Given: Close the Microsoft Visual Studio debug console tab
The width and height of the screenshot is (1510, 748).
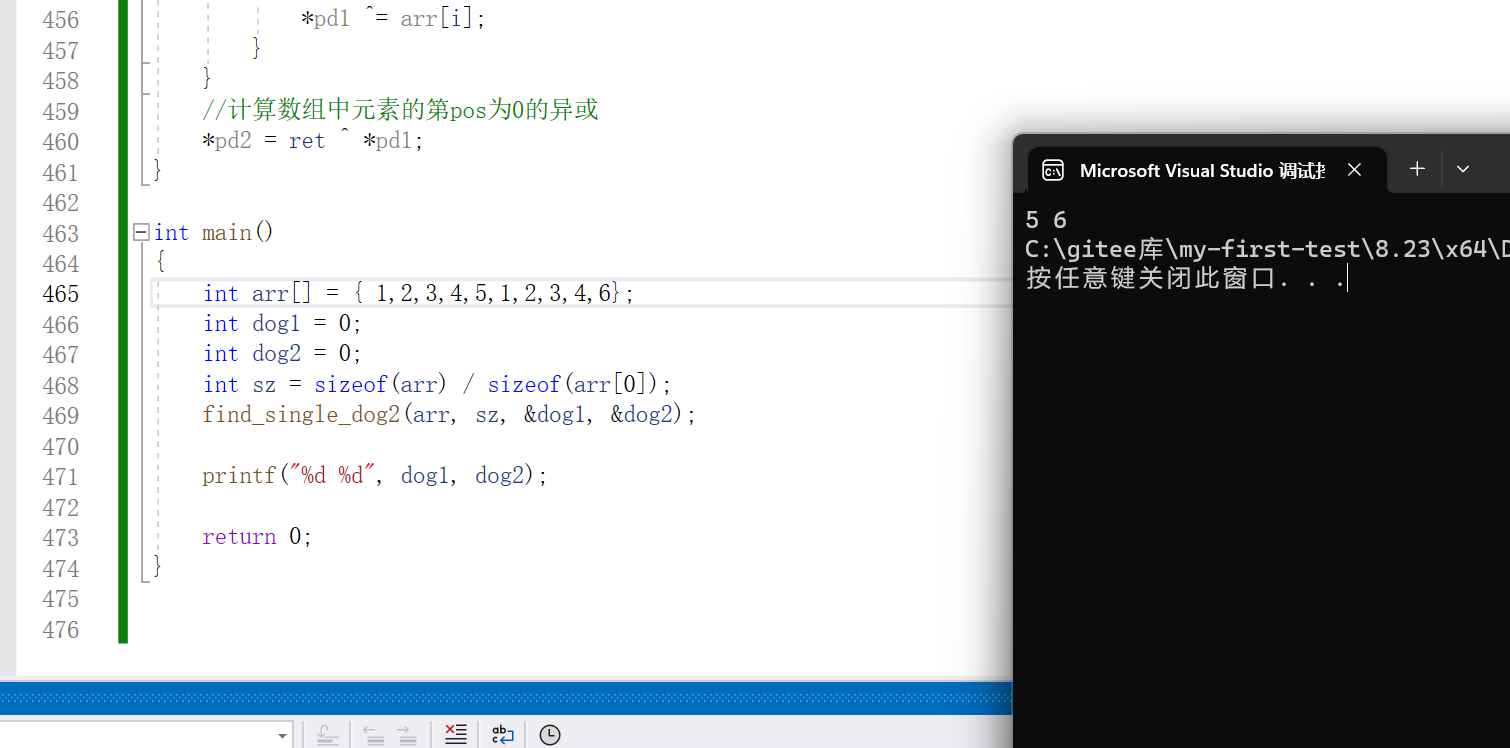Looking at the screenshot, I should tap(1354, 170).
